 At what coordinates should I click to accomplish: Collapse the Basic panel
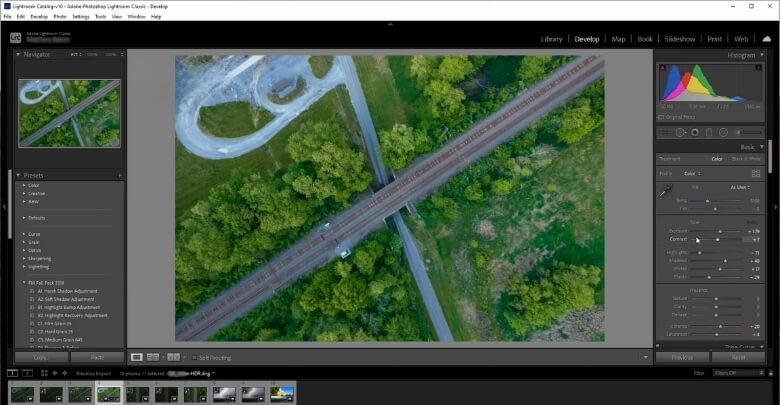762,147
